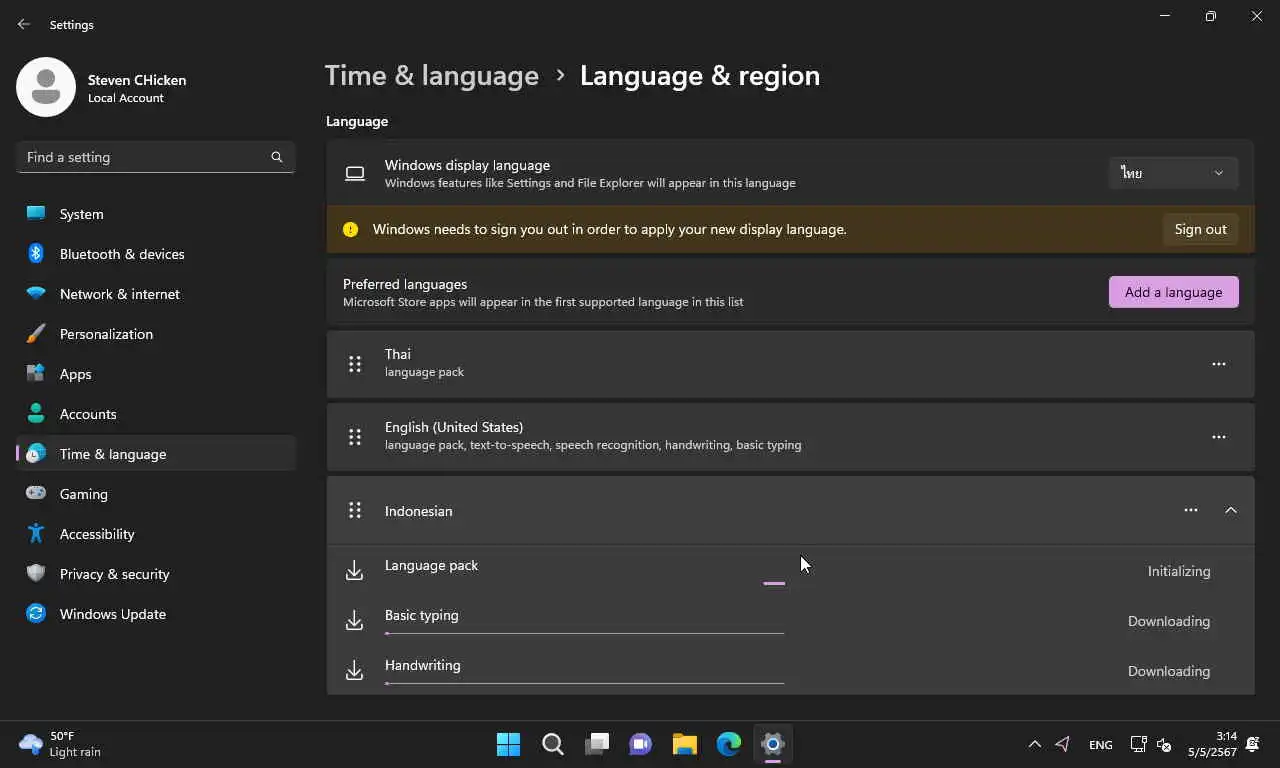
Task: Grab the drag handle for Indonesian
Action: tap(354, 511)
